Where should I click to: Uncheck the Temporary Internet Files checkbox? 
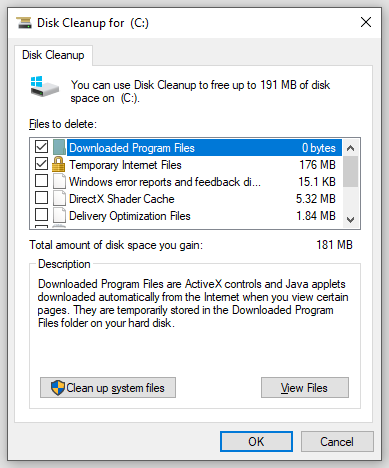pyautogui.click(x=41, y=164)
